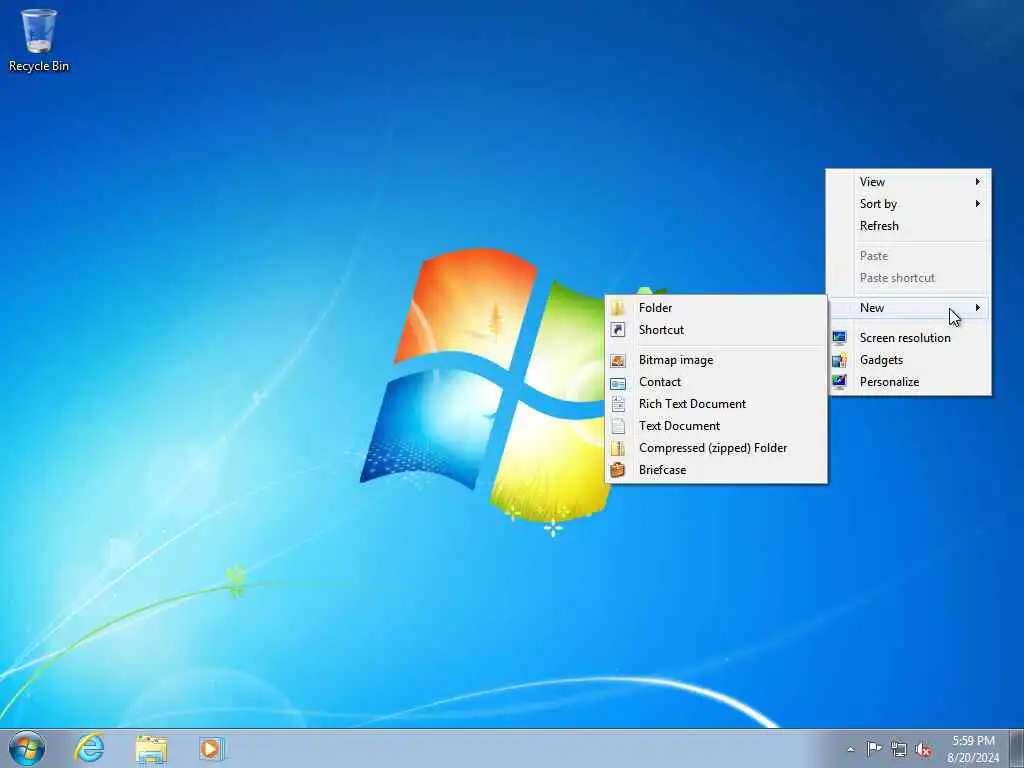Create a new Text Document

click(716, 426)
